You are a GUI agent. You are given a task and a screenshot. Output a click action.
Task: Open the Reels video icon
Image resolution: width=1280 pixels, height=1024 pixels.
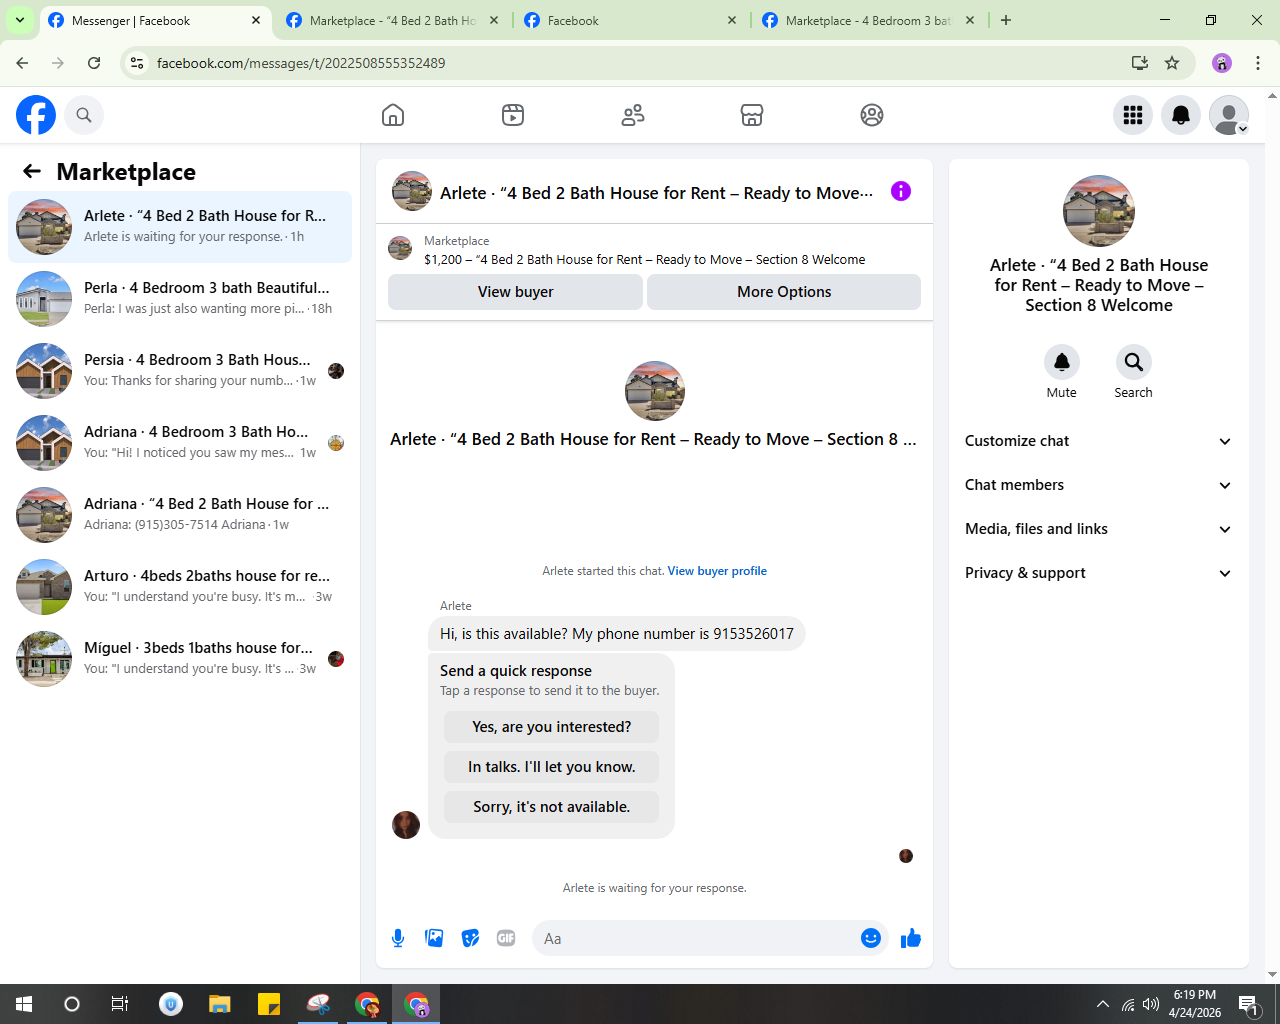click(513, 115)
